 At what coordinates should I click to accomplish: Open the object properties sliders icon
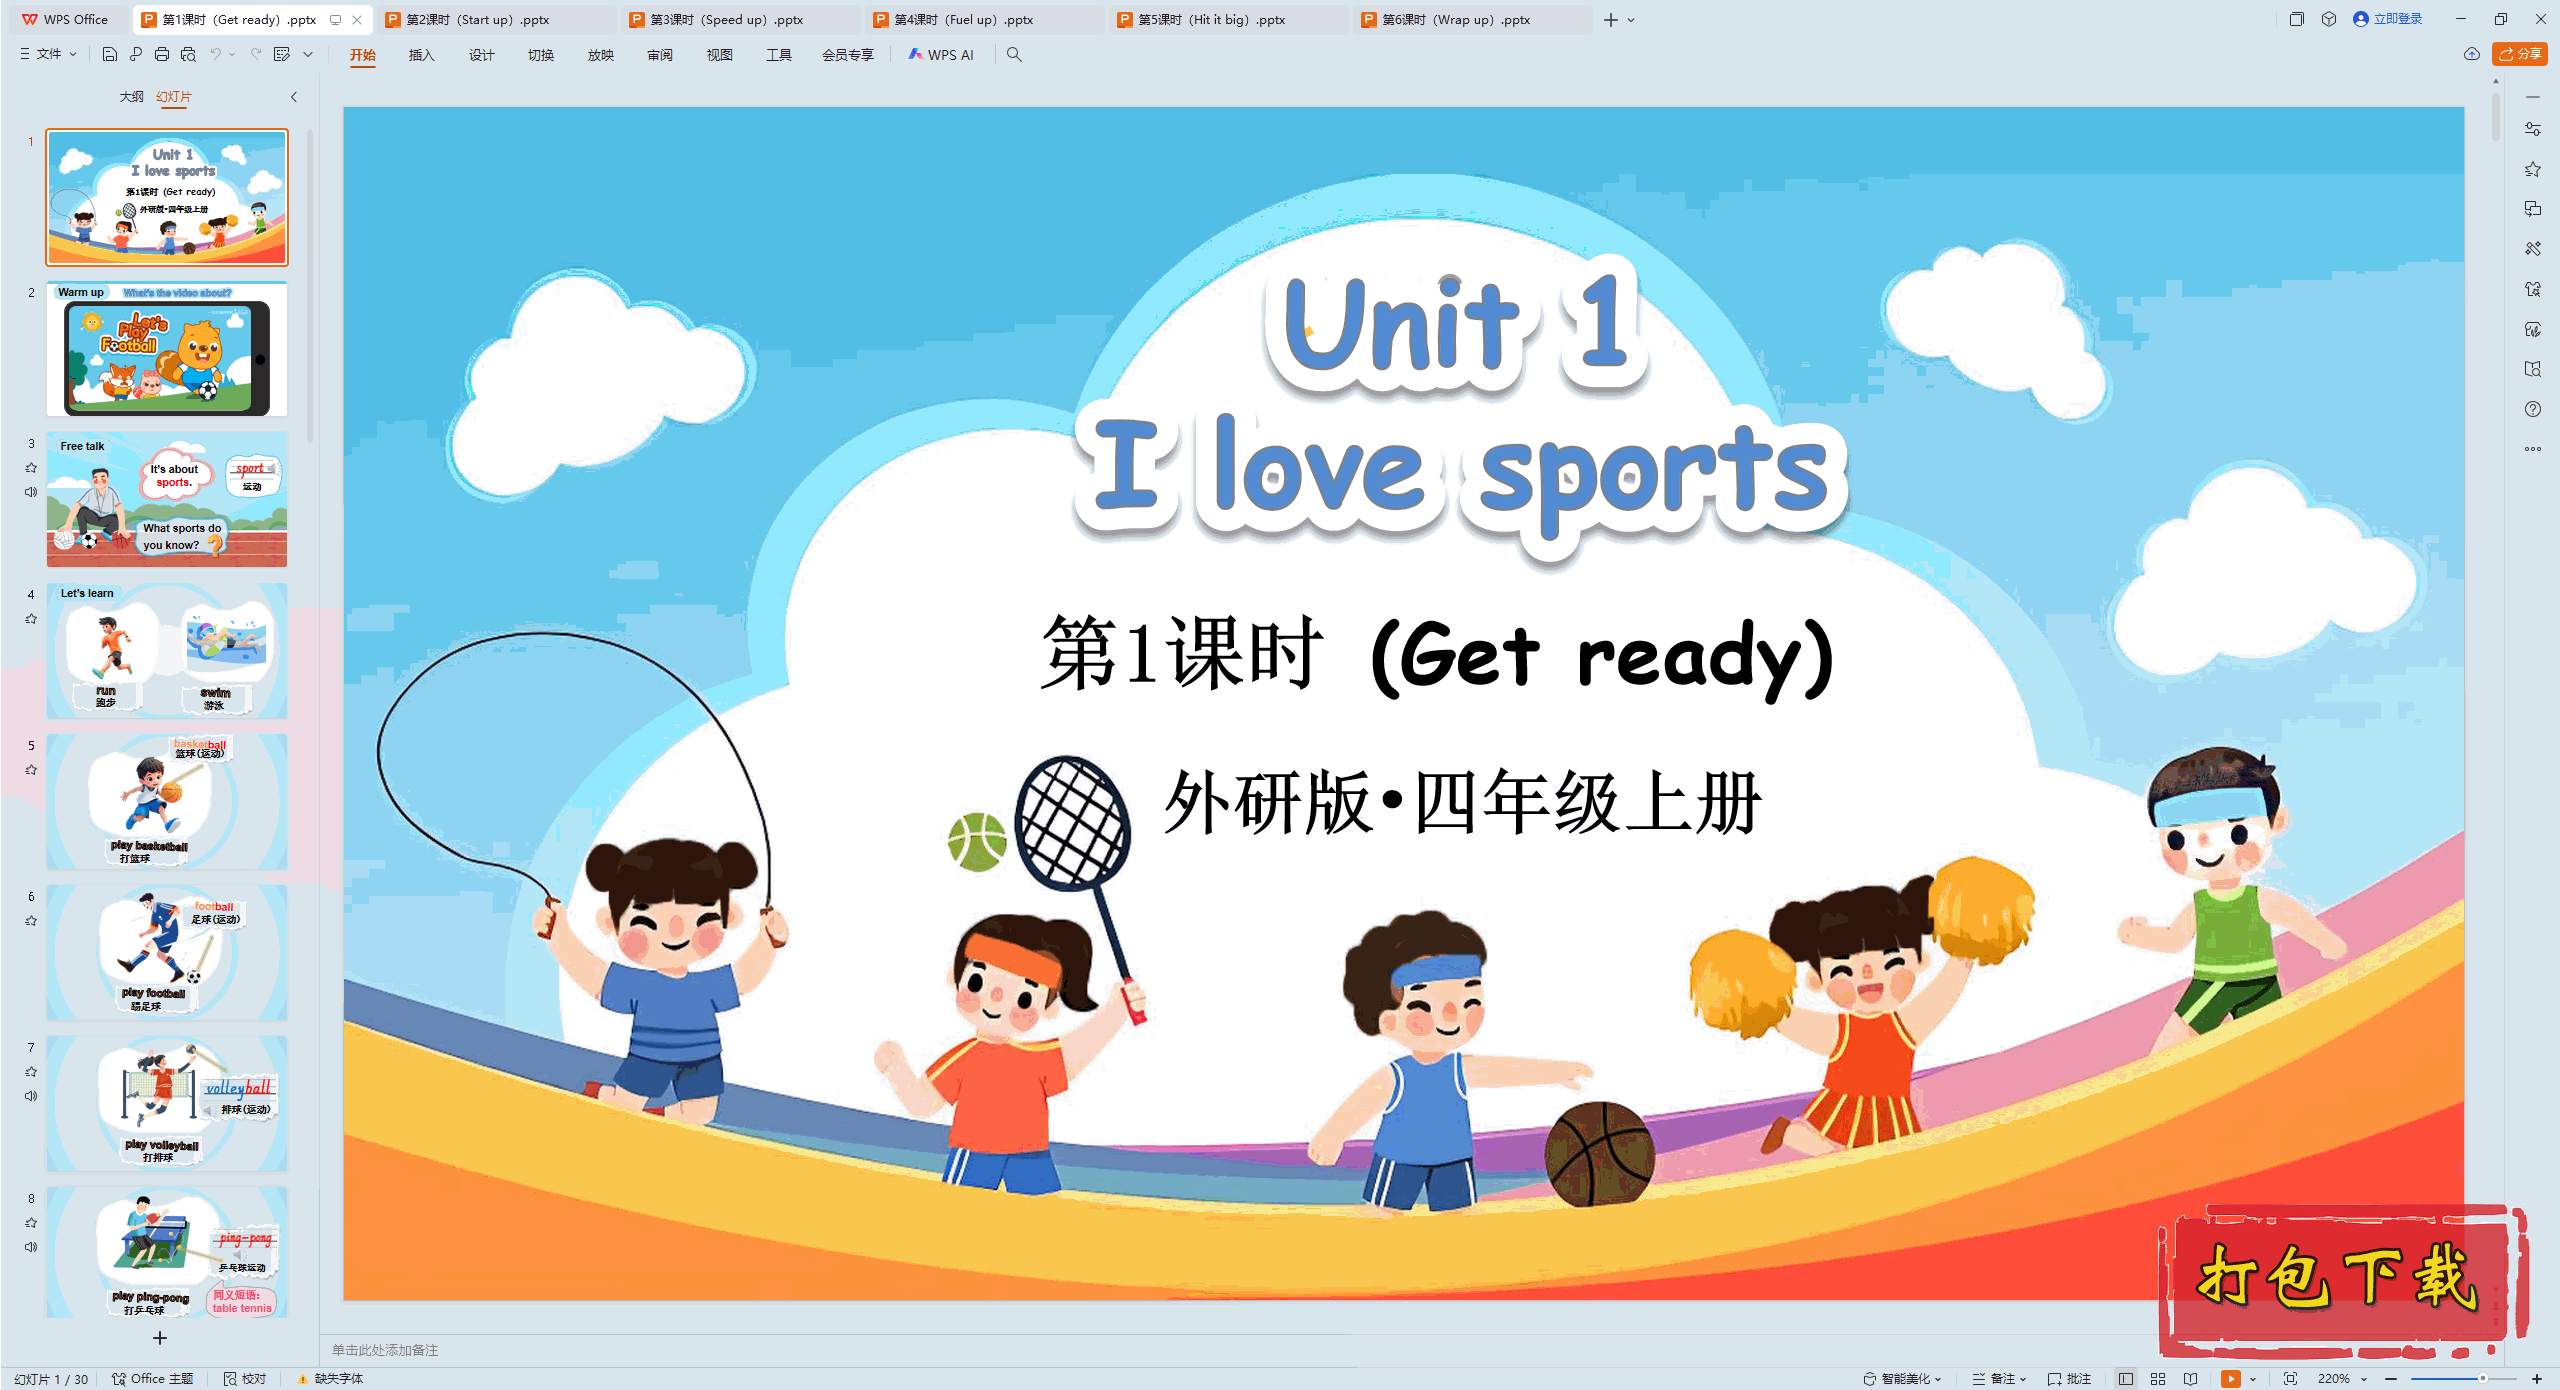pyautogui.click(x=2533, y=129)
